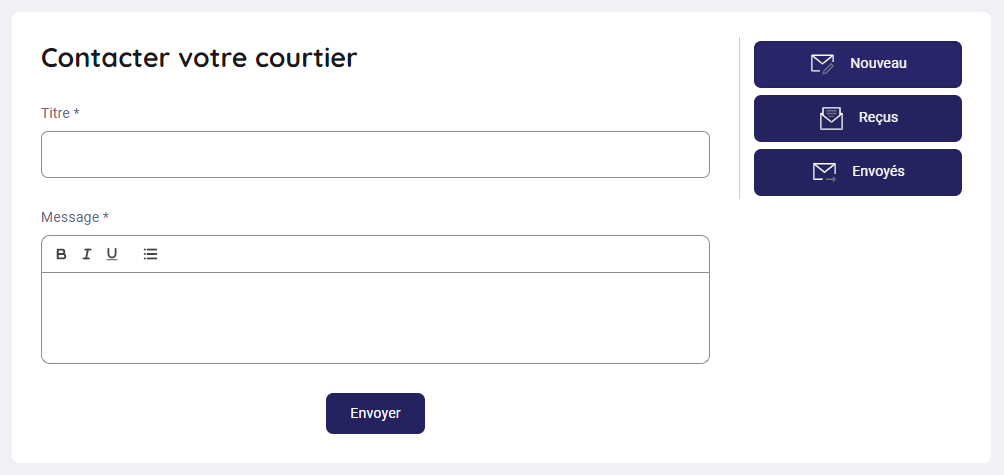Toggle underline formatting in the message editor
This screenshot has height=475, width=1004.
112,254
